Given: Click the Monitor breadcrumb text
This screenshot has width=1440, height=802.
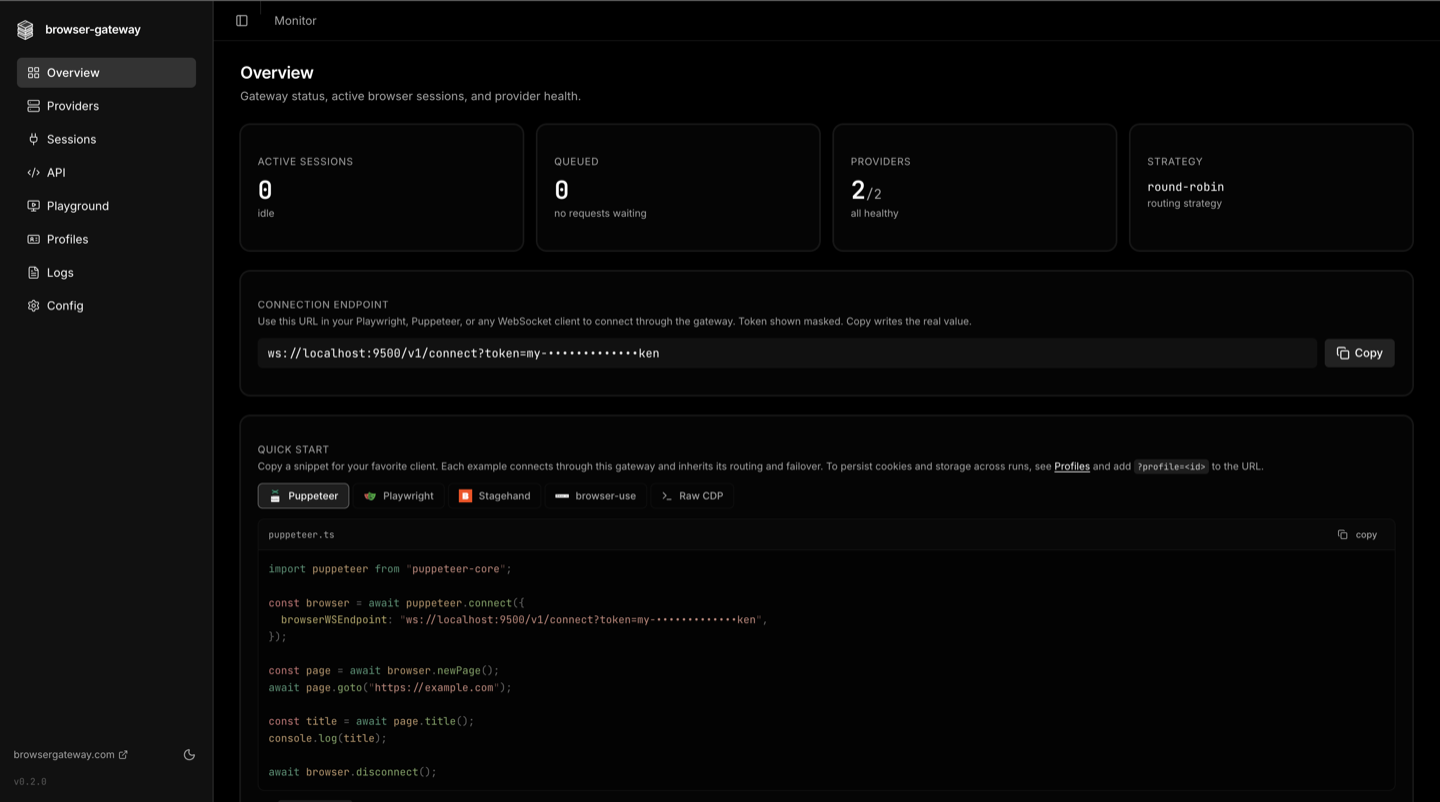Looking at the screenshot, I should pyautogui.click(x=295, y=20).
